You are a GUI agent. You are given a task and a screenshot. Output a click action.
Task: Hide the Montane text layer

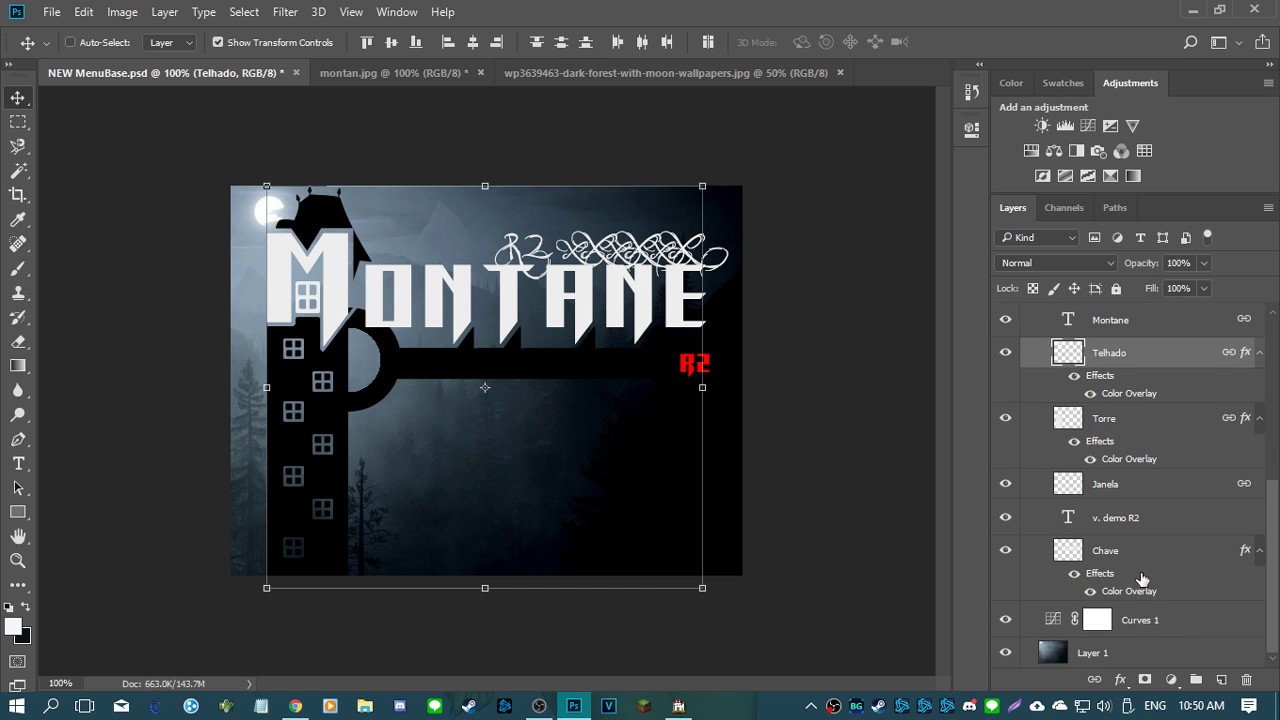(x=1006, y=320)
